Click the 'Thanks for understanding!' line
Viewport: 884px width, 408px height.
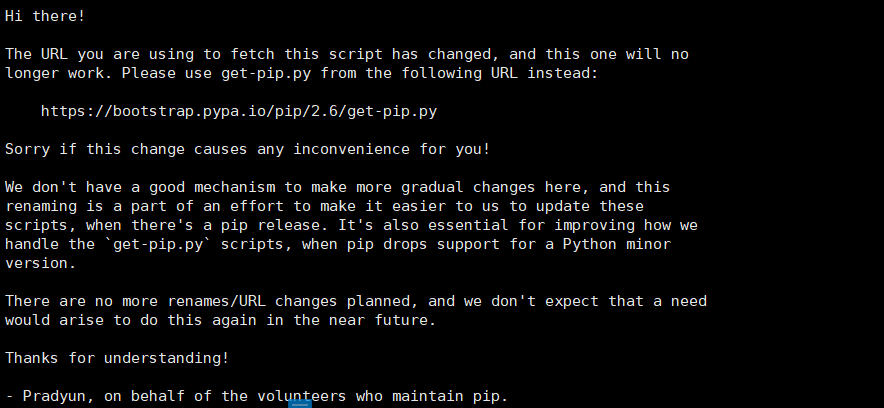click(x=117, y=358)
